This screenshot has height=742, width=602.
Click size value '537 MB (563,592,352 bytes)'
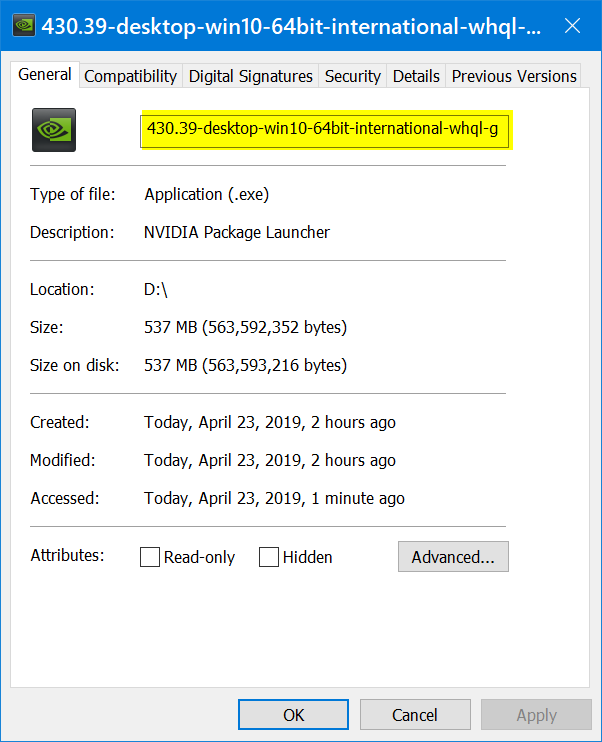tap(246, 327)
